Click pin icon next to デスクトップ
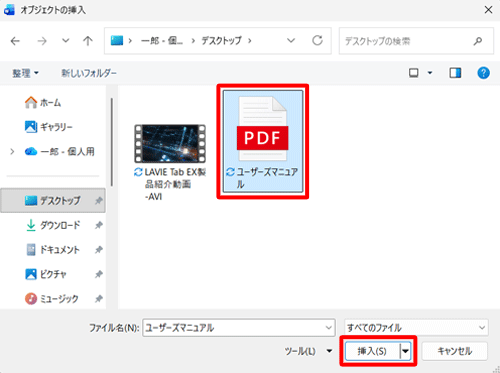500x373 pixels. (98, 201)
